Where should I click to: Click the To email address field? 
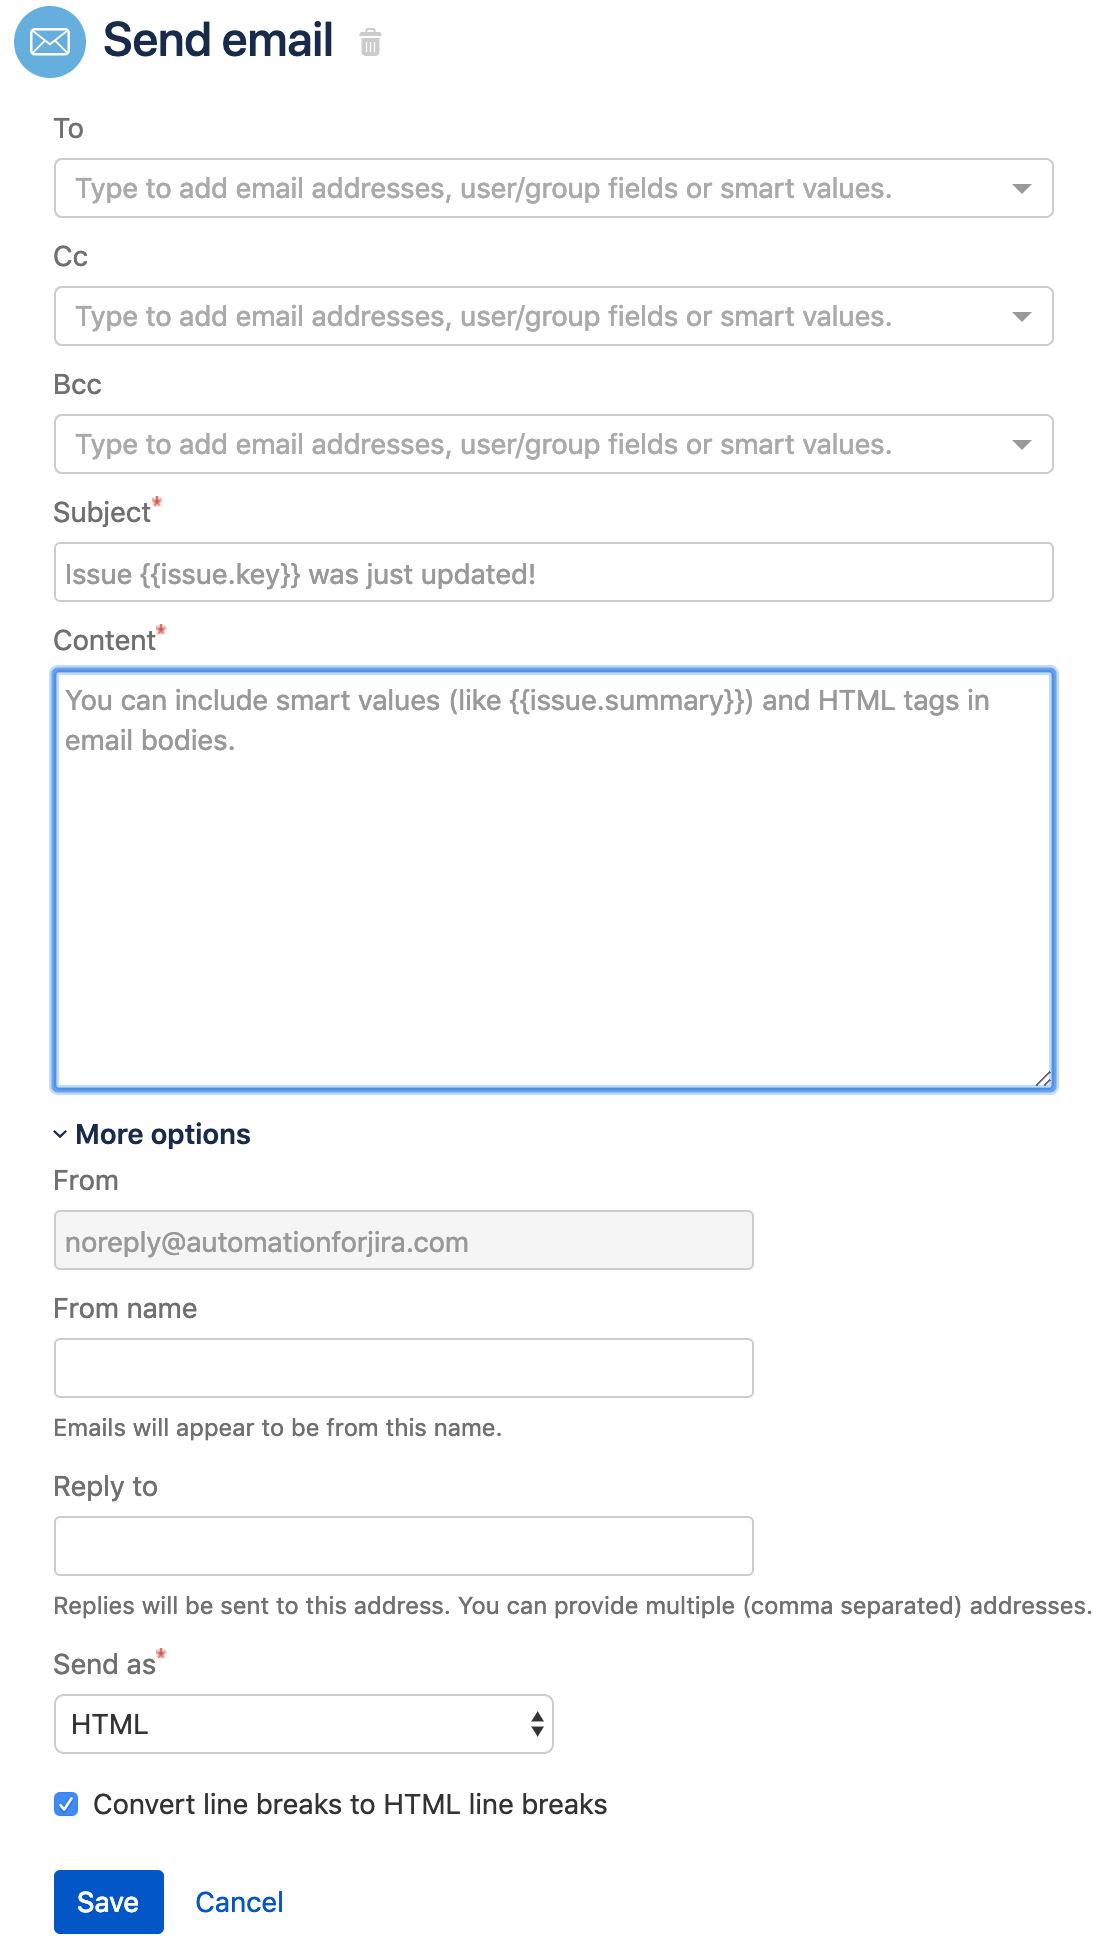pyautogui.click(x=530, y=189)
